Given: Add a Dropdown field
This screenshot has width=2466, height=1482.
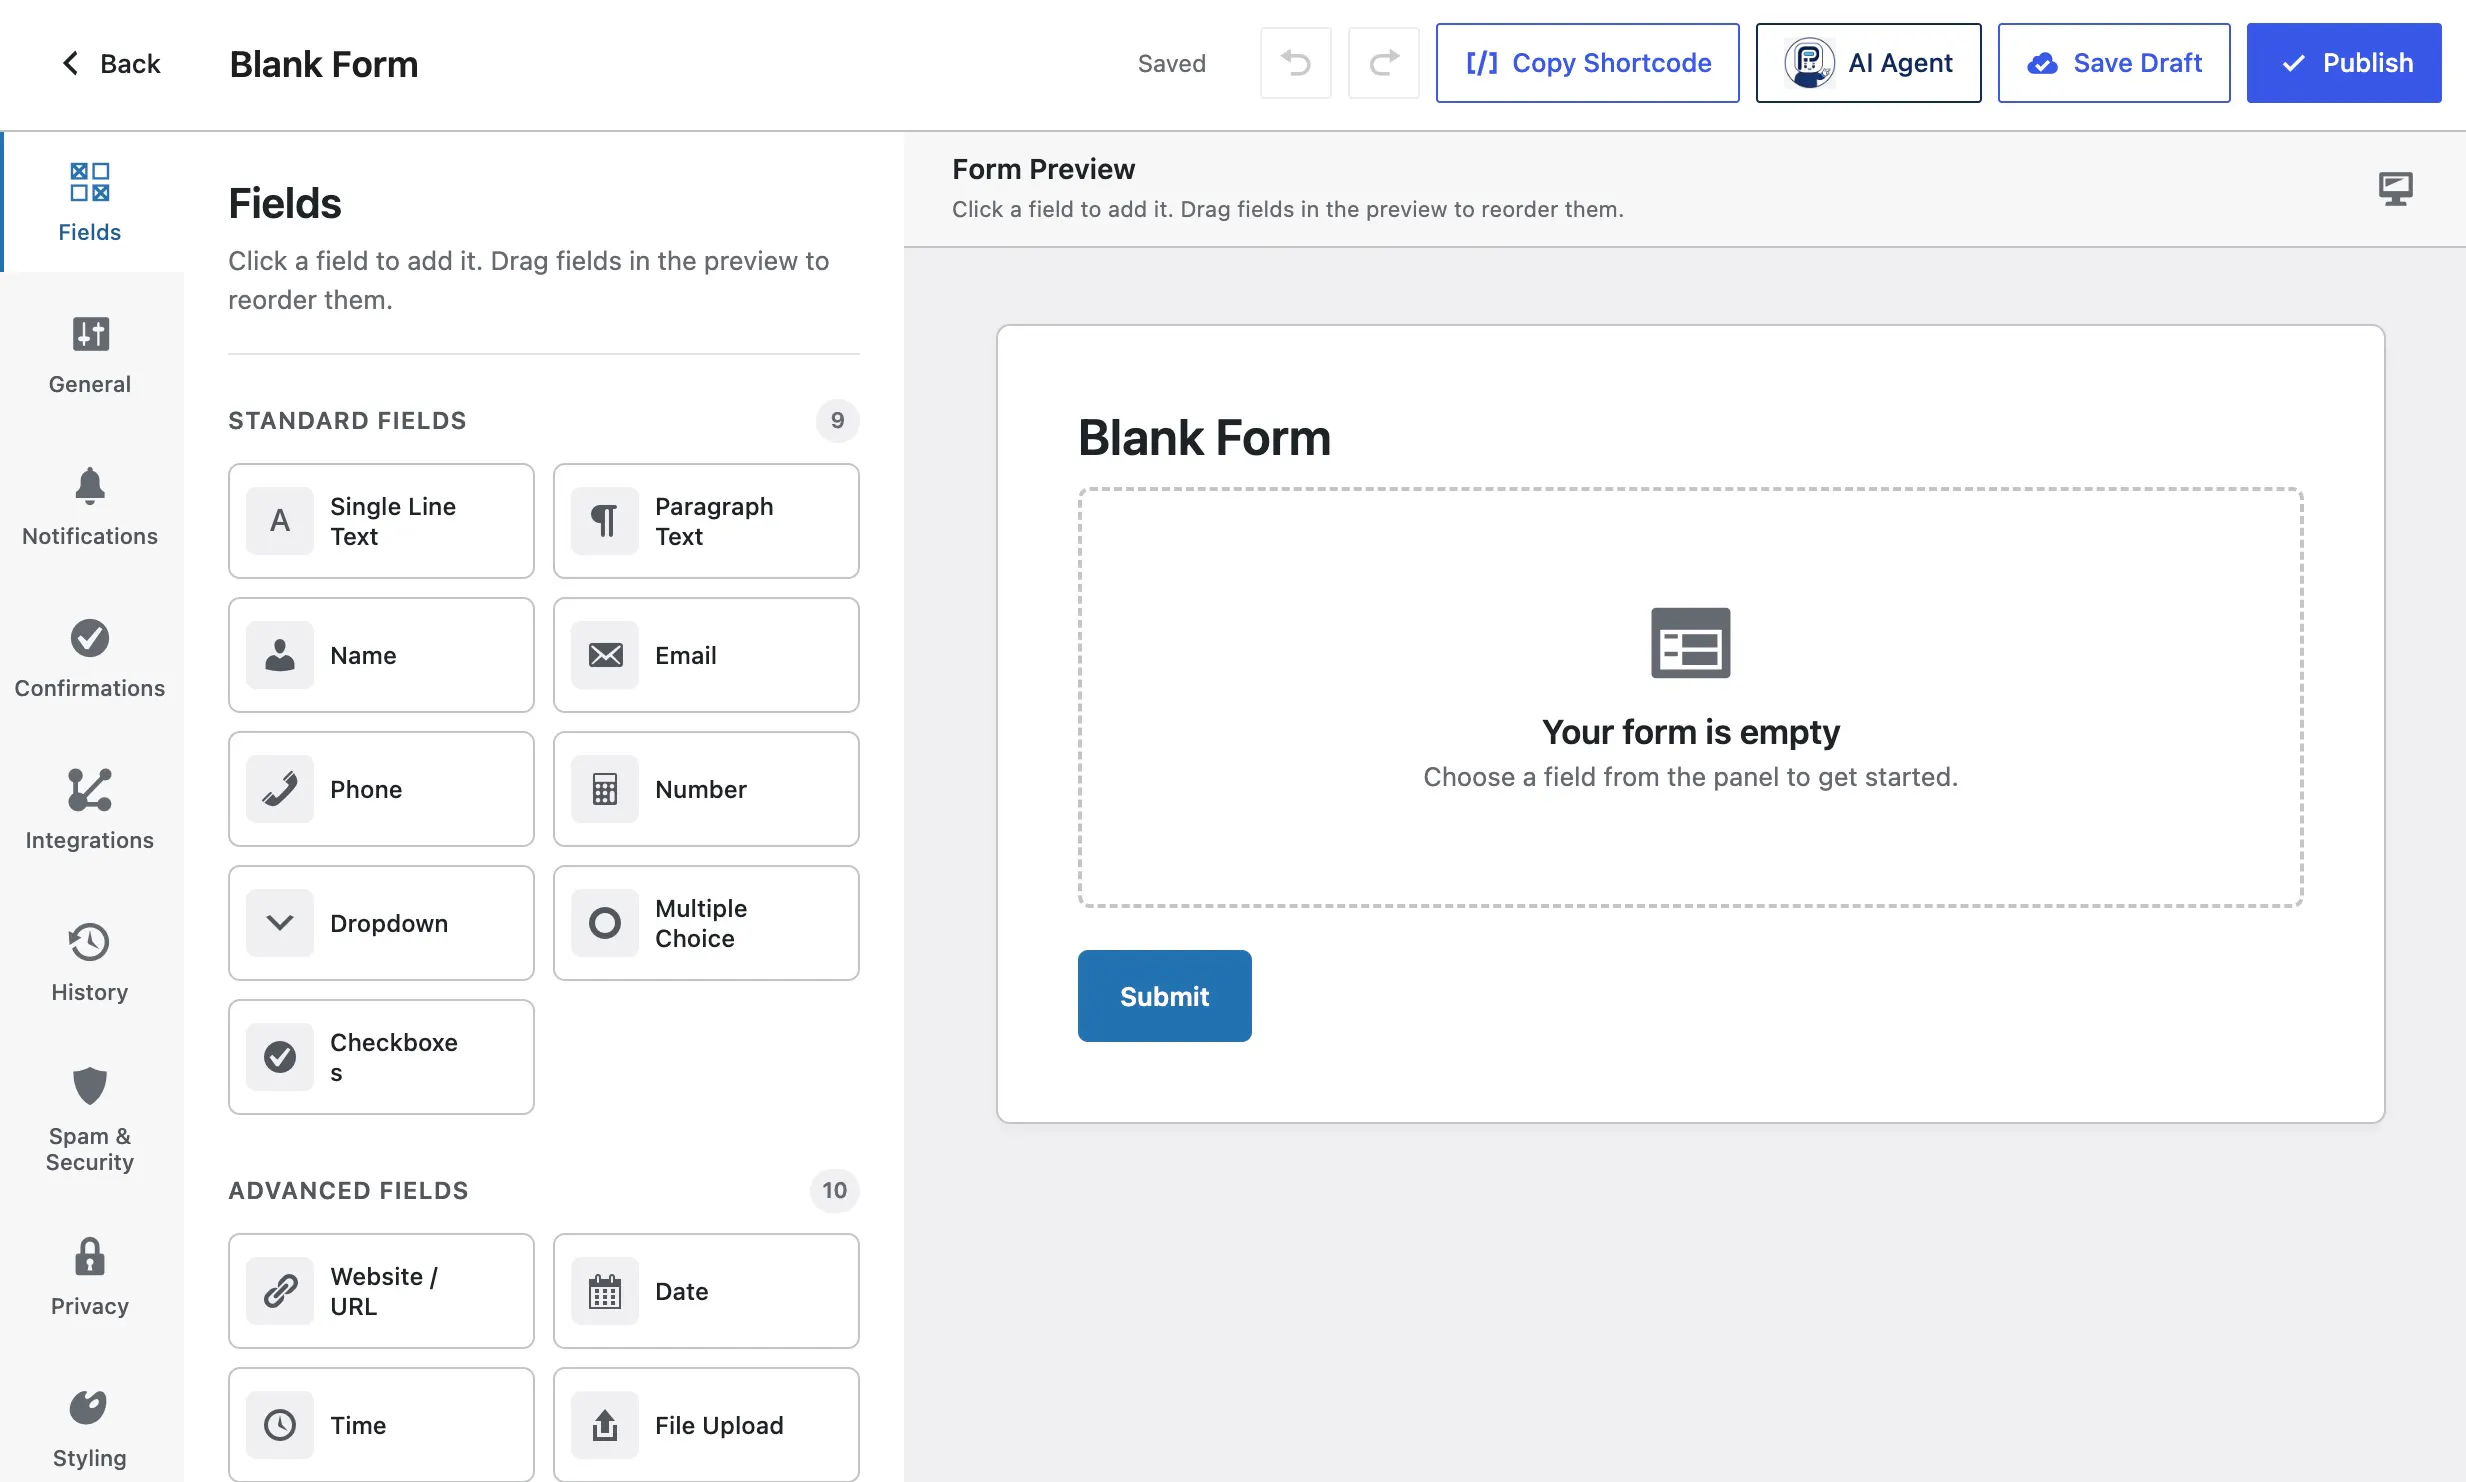Looking at the screenshot, I should pyautogui.click(x=381, y=923).
